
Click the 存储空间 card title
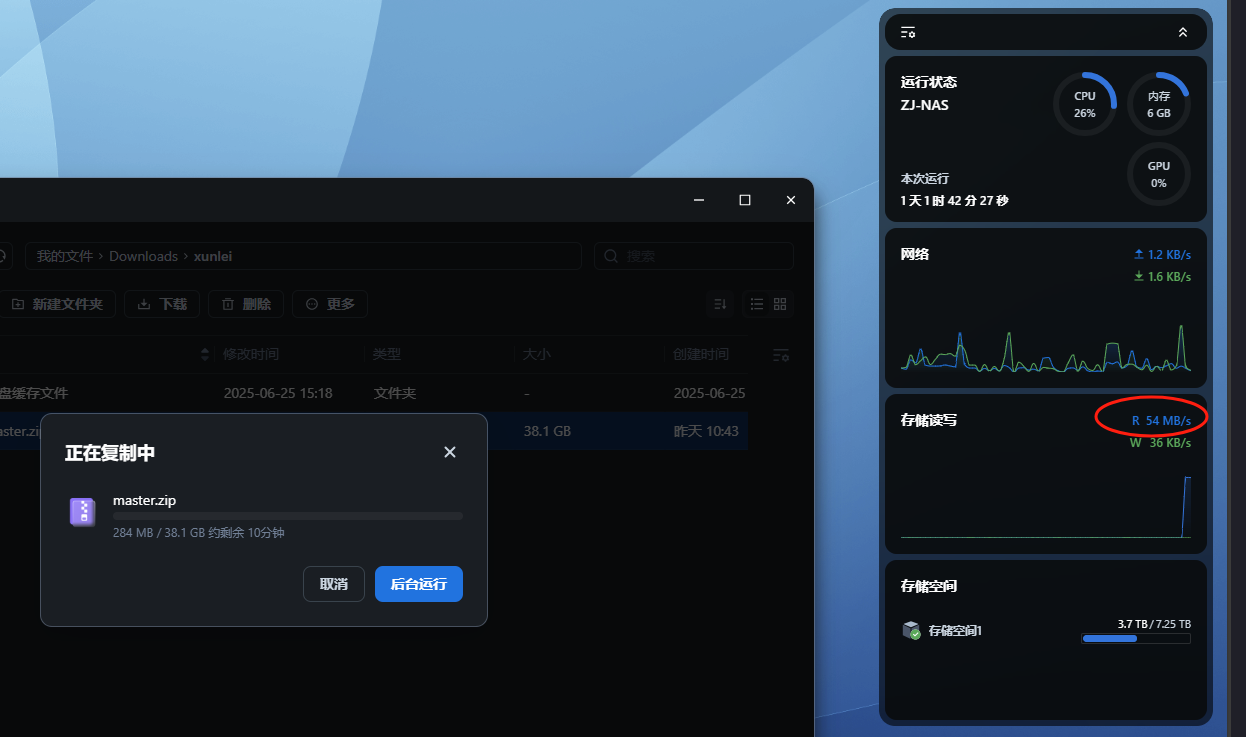click(x=929, y=586)
